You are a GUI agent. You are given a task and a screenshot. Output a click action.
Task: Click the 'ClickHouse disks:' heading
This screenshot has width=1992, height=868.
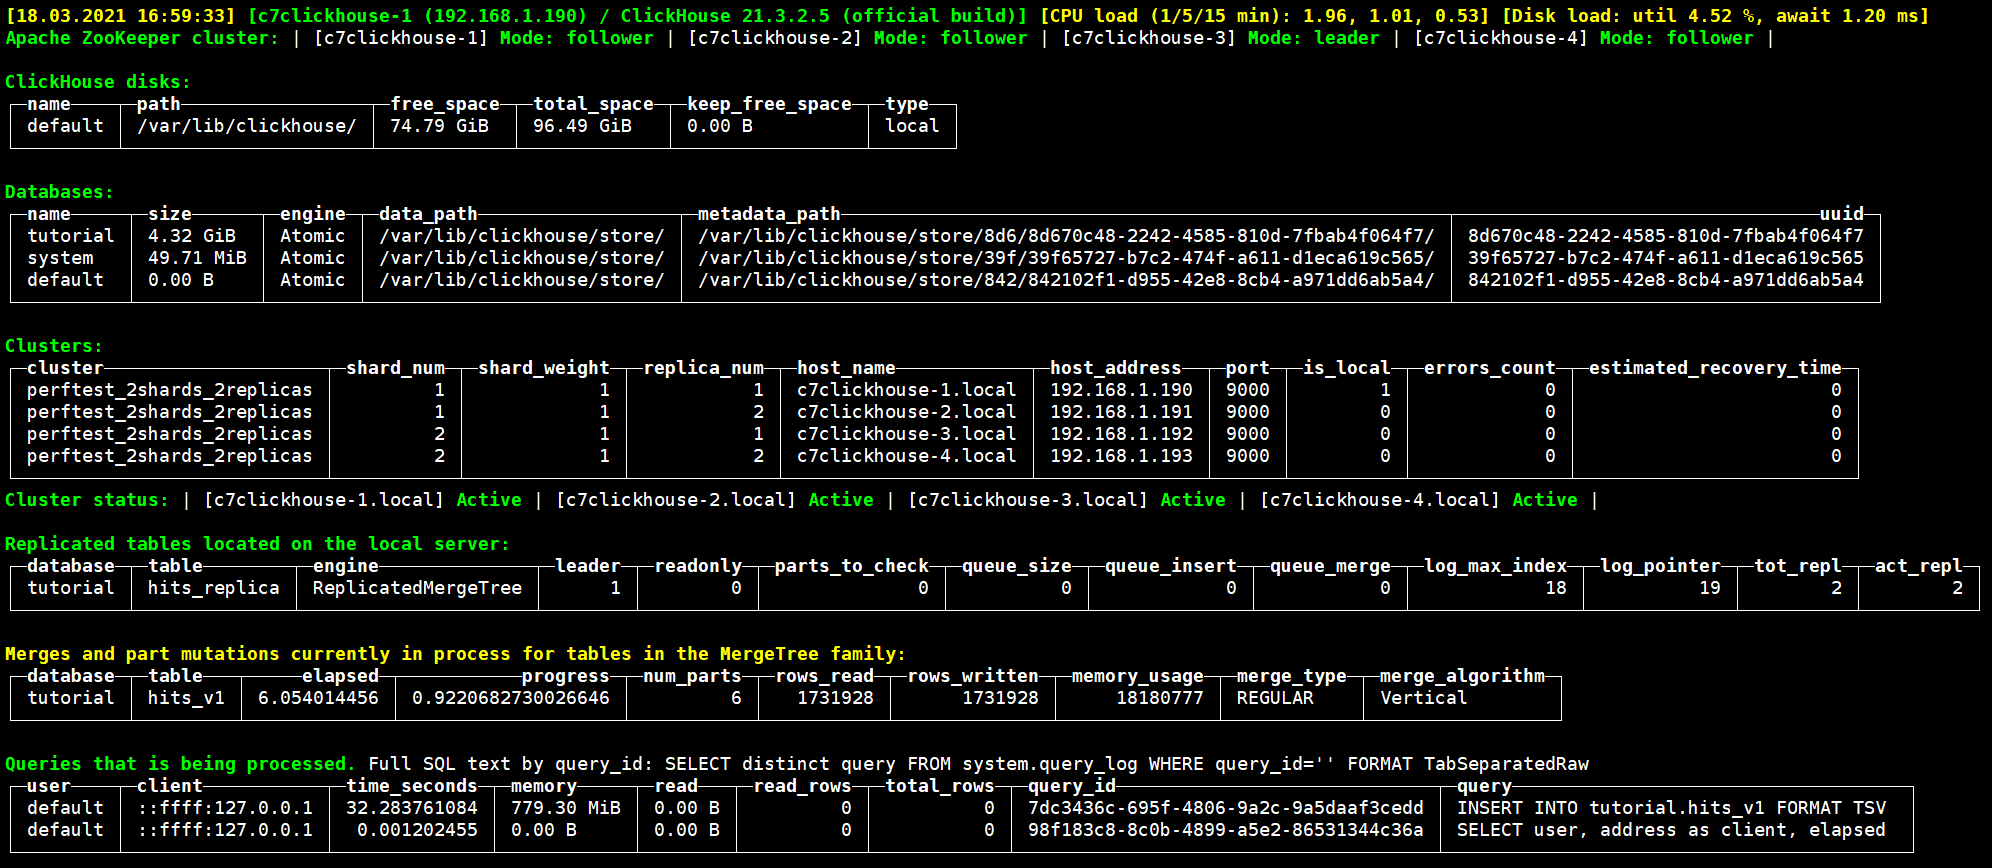[98, 82]
